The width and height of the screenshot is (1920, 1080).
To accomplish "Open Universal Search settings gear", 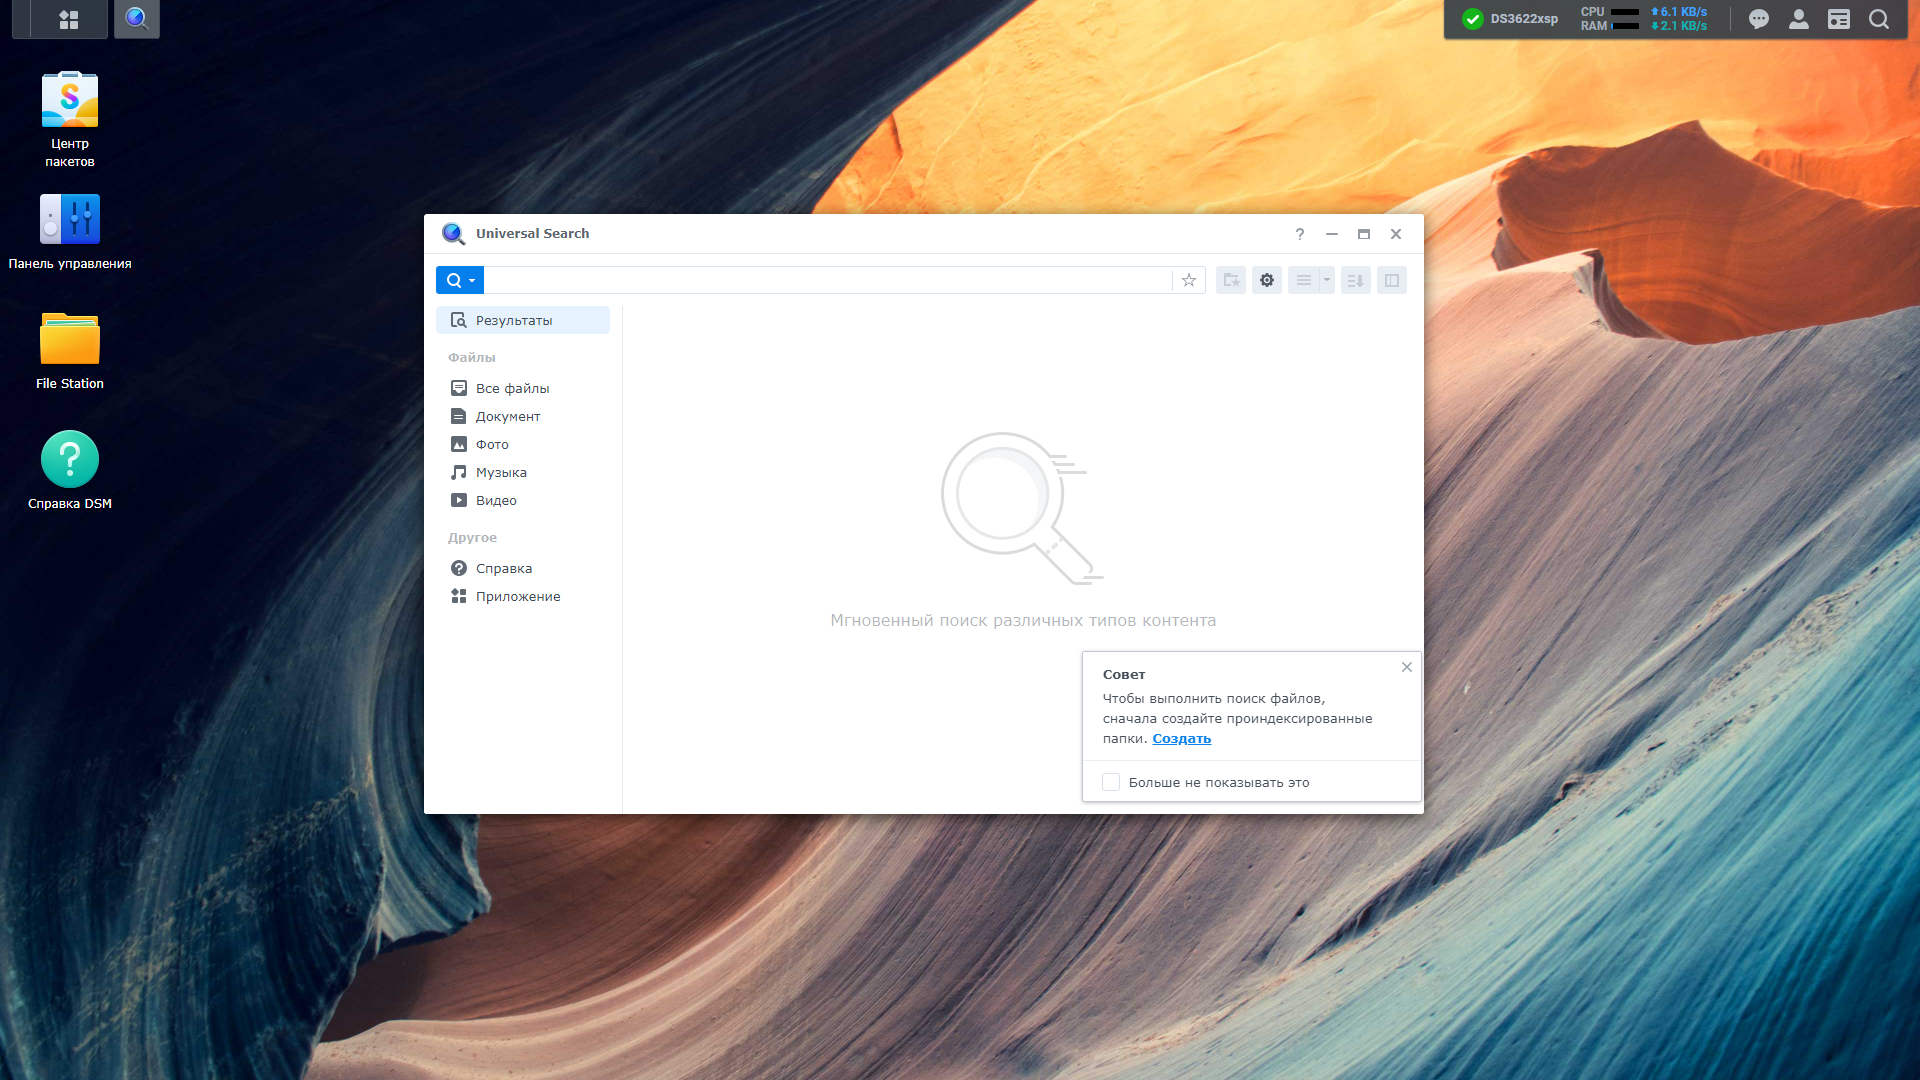I will click(x=1267, y=280).
